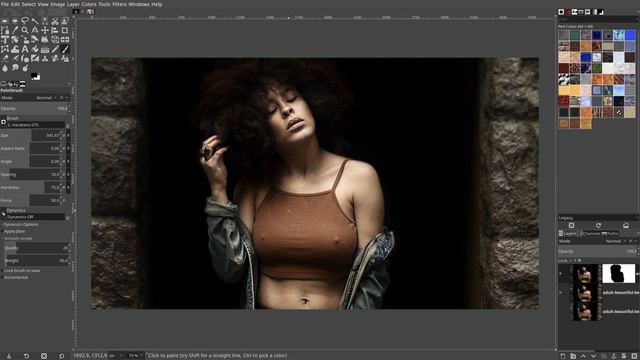Select the Smudge tool
640x360 pixels.
pos(15,68)
